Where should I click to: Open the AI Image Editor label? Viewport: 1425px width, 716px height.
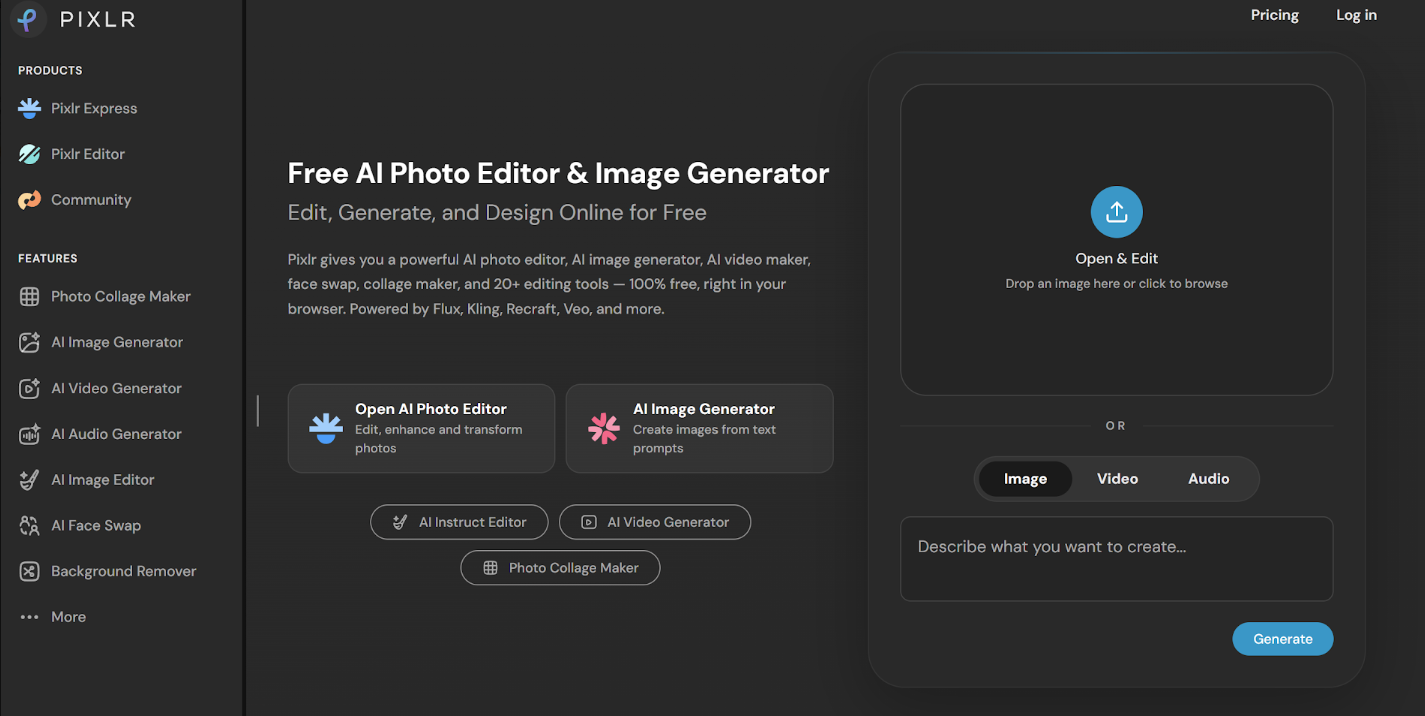[x=103, y=480]
